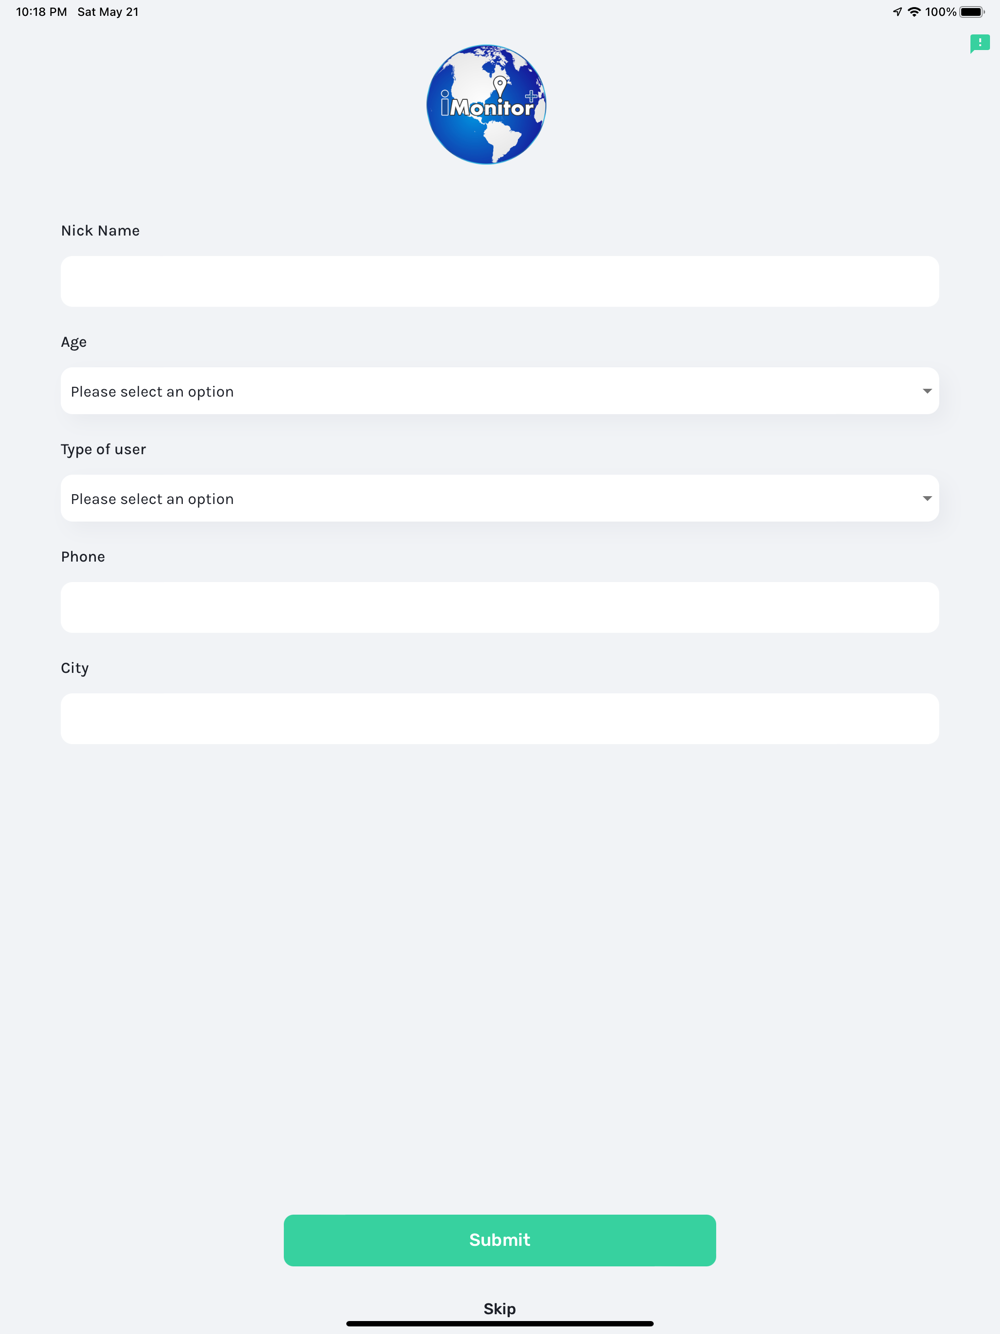Screen dimensions: 1000x1334
Task: Tap the Sat May 21 date
Action: pyautogui.click(x=108, y=12)
